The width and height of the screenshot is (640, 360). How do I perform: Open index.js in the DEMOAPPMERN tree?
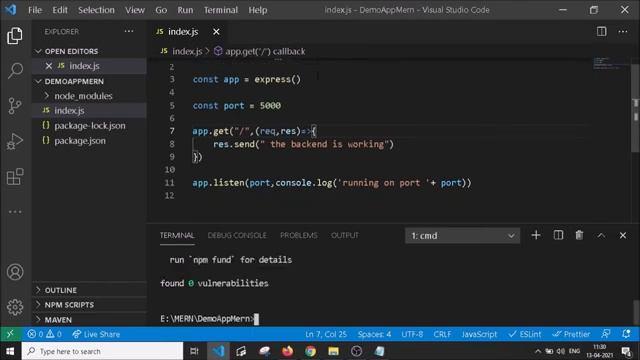click(x=89, y=111)
